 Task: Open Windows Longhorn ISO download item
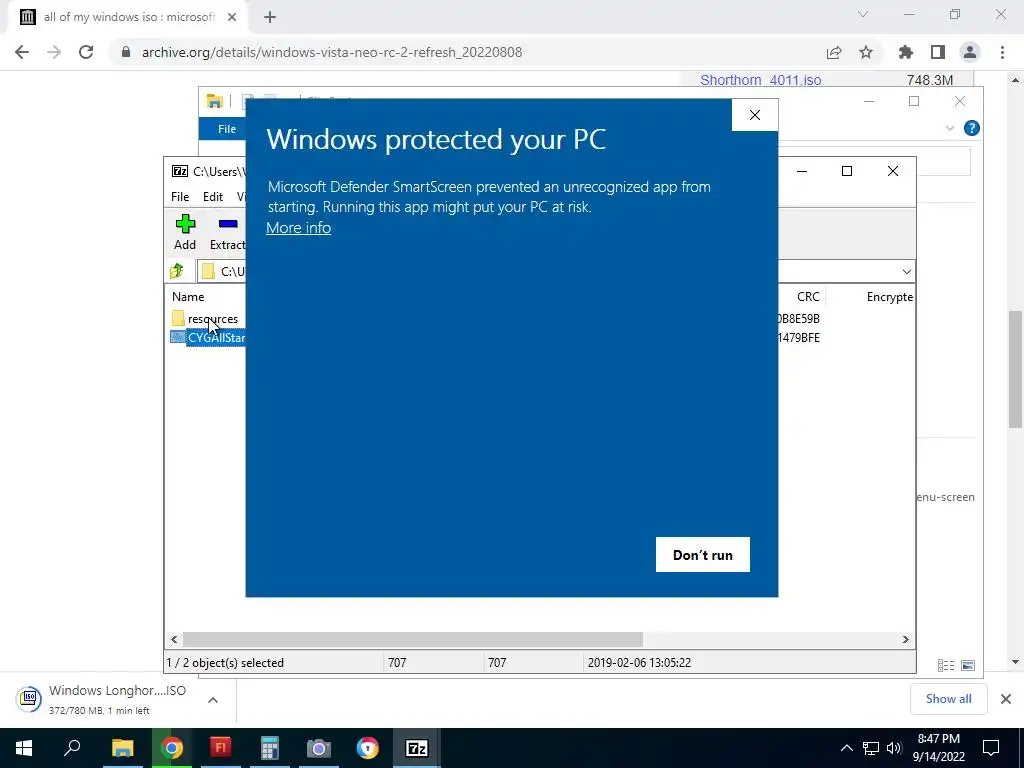[x=104, y=699]
